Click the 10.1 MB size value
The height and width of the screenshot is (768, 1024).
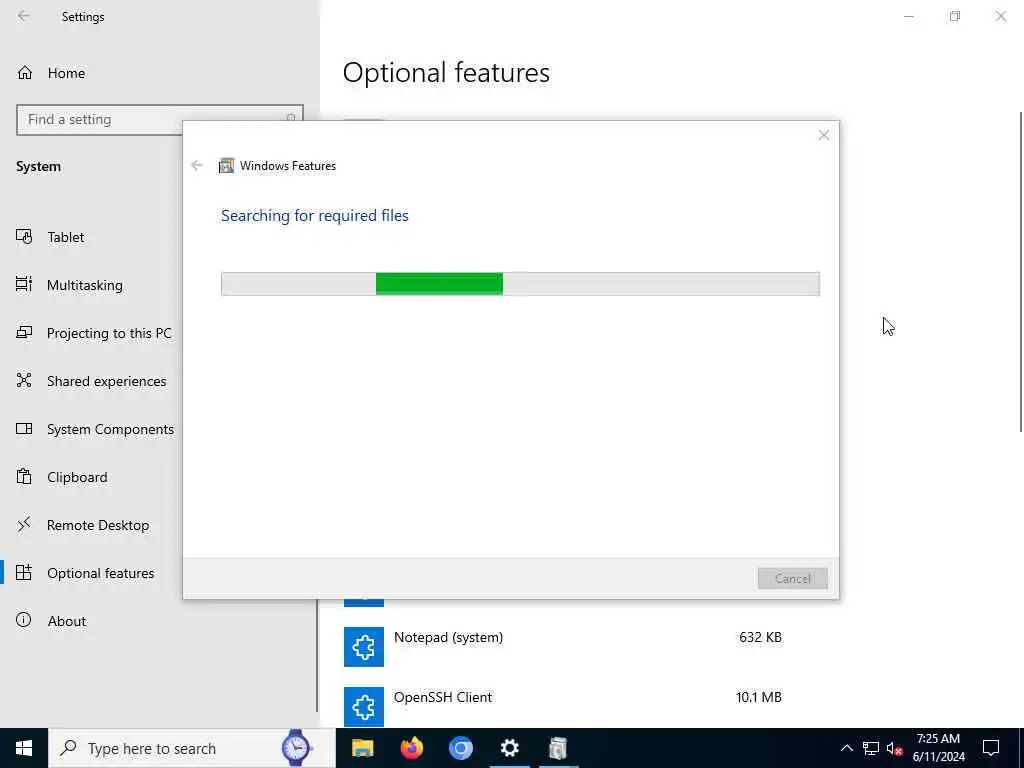click(x=759, y=697)
